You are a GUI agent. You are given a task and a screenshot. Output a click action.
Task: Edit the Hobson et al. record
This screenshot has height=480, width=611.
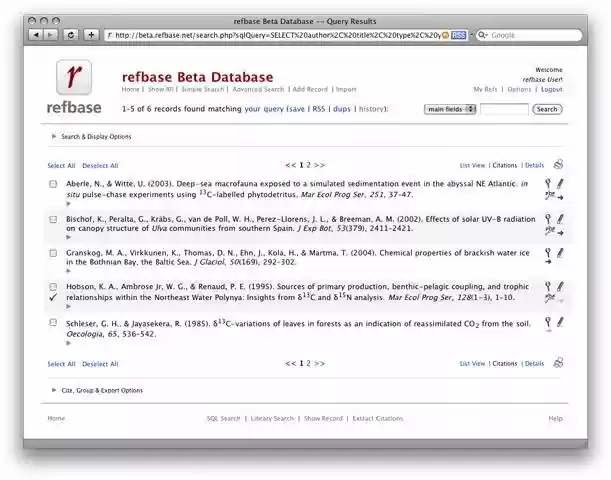tap(560, 286)
